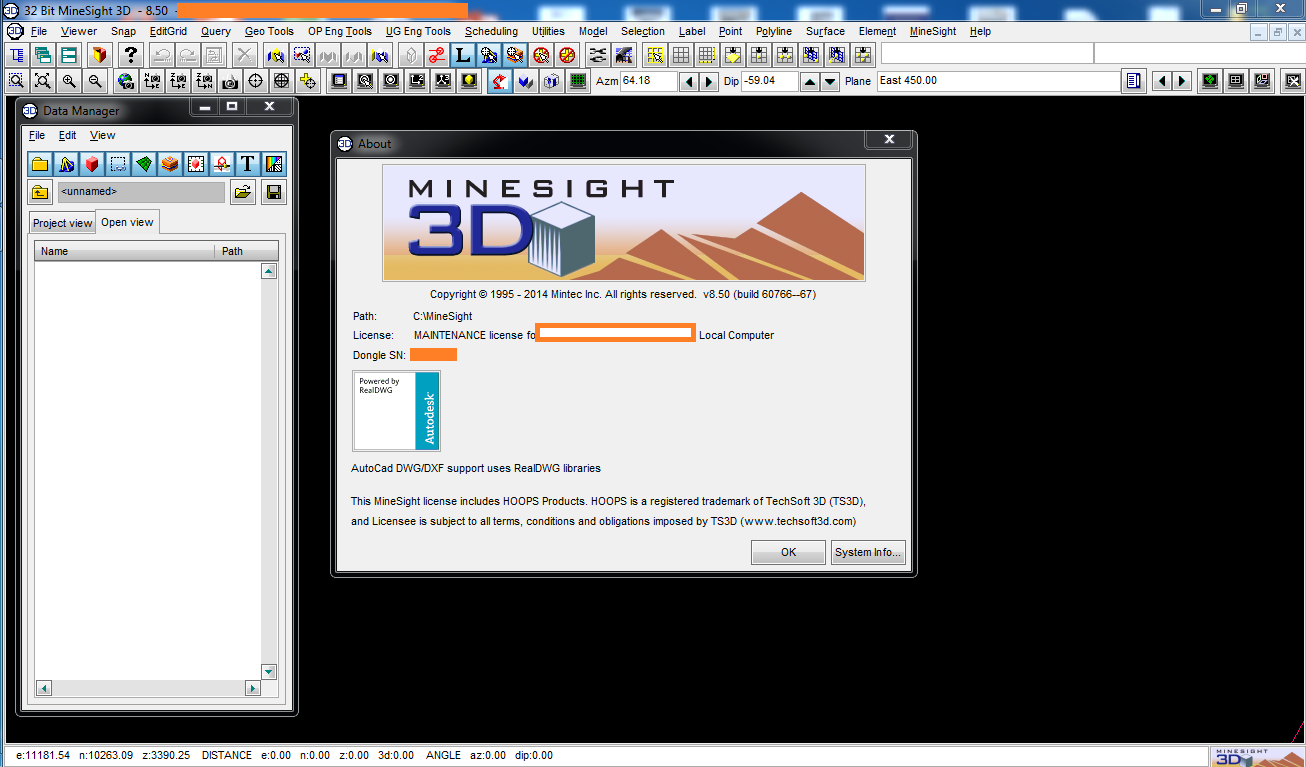Select the Text element icon in Data Manager
The width and height of the screenshot is (1306, 767).
point(246,163)
